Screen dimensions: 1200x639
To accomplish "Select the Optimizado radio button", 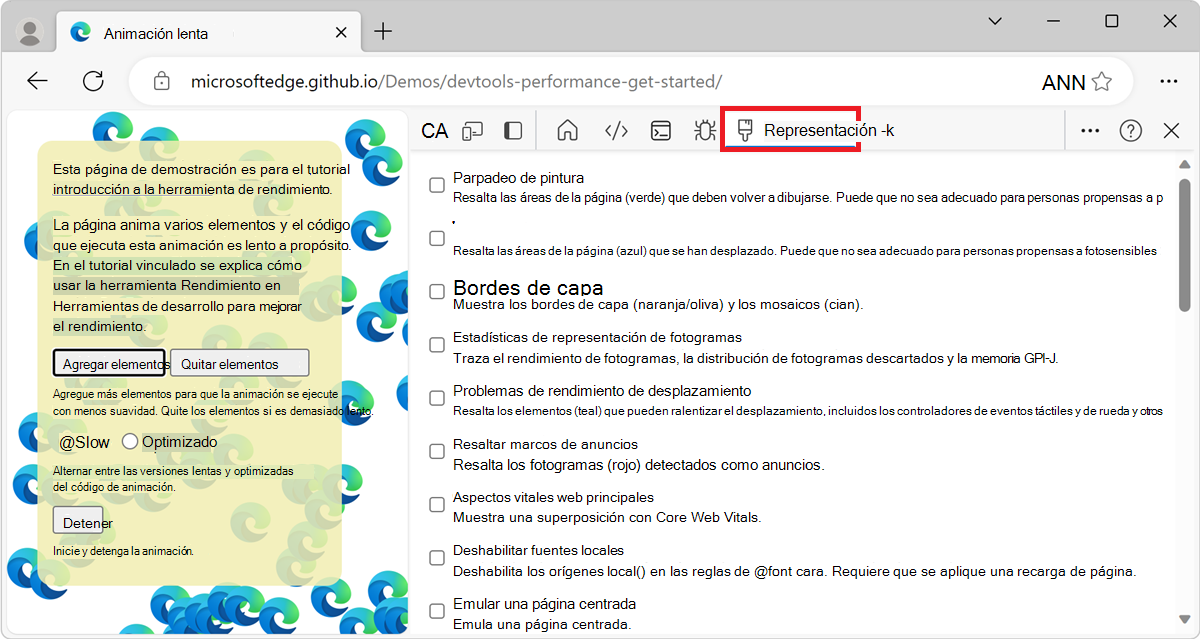I will [x=130, y=440].
